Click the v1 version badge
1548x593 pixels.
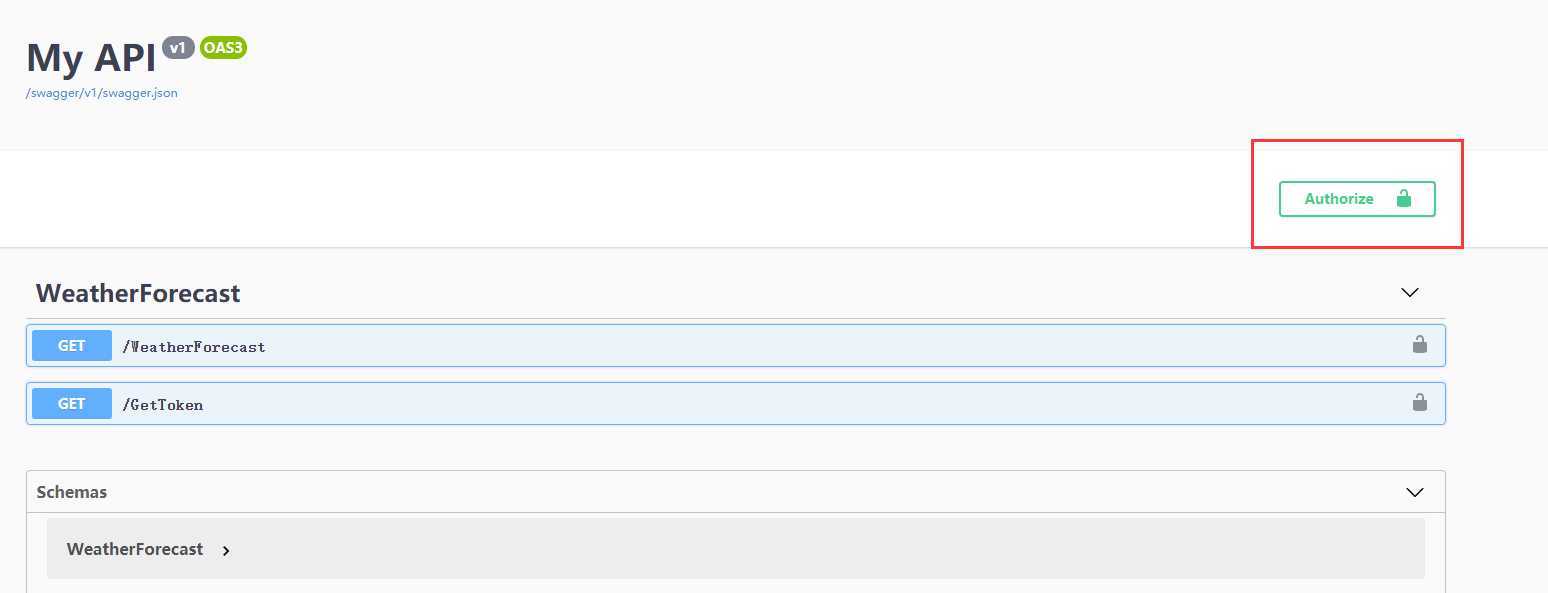tap(178, 47)
